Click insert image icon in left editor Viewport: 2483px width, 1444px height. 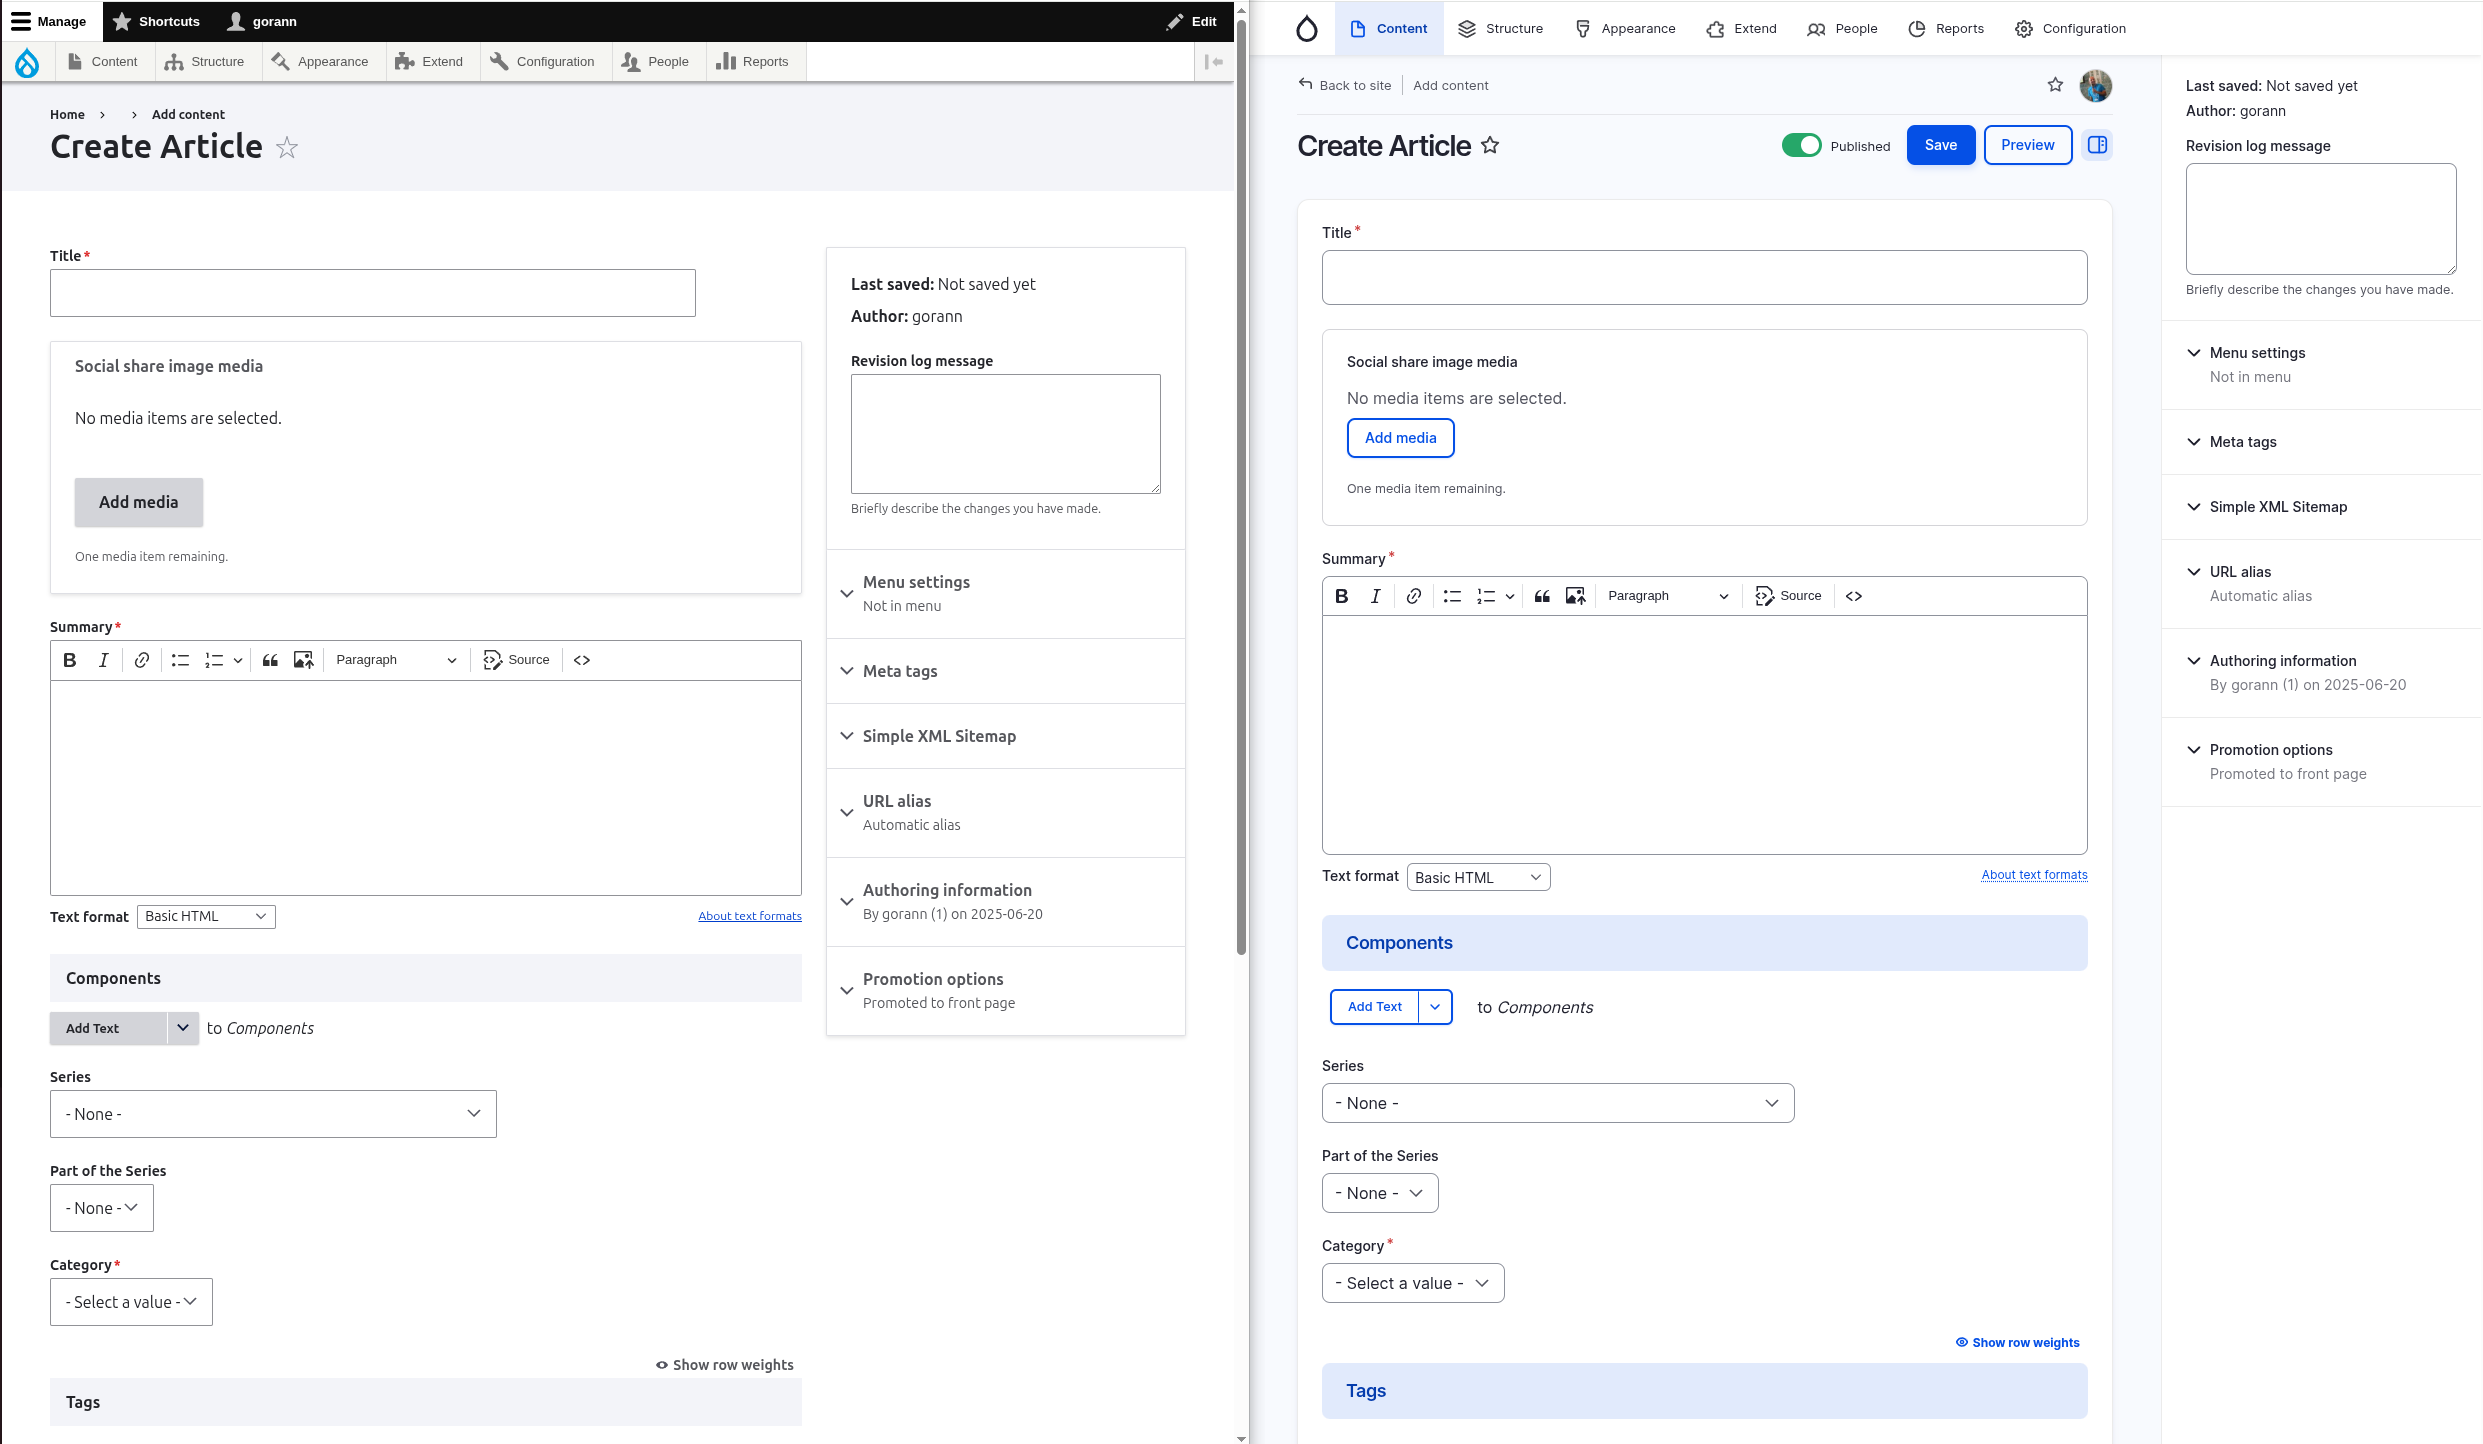click(x=303, y=660)
